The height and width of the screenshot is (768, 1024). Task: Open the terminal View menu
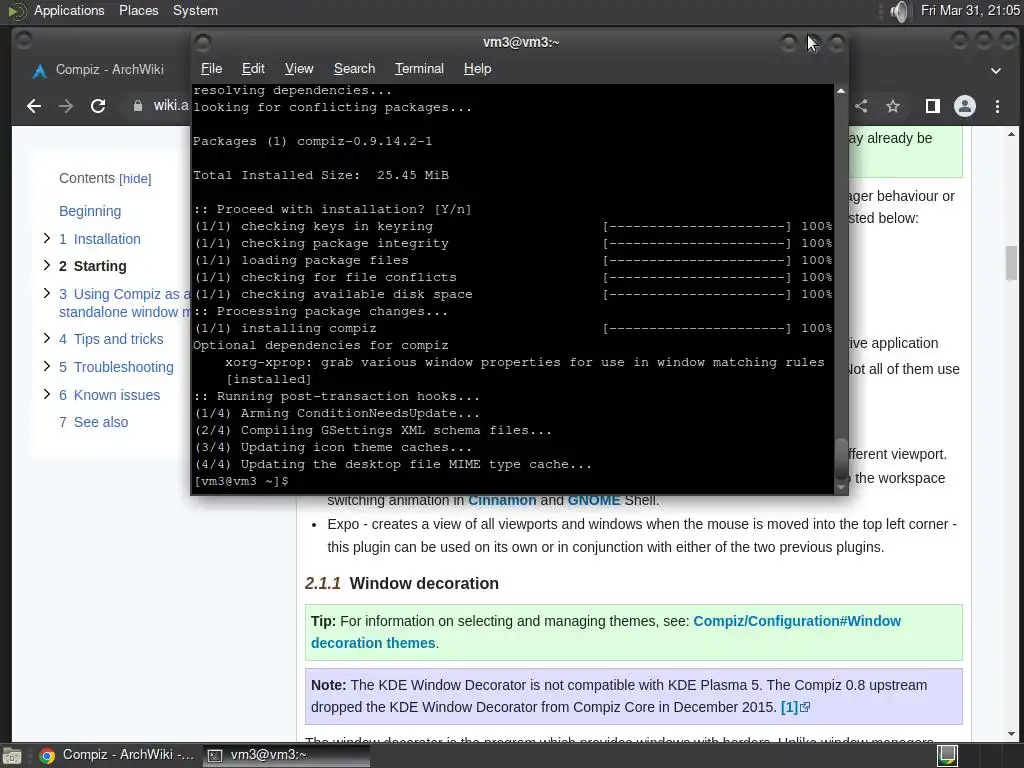(x=299, y=69)
